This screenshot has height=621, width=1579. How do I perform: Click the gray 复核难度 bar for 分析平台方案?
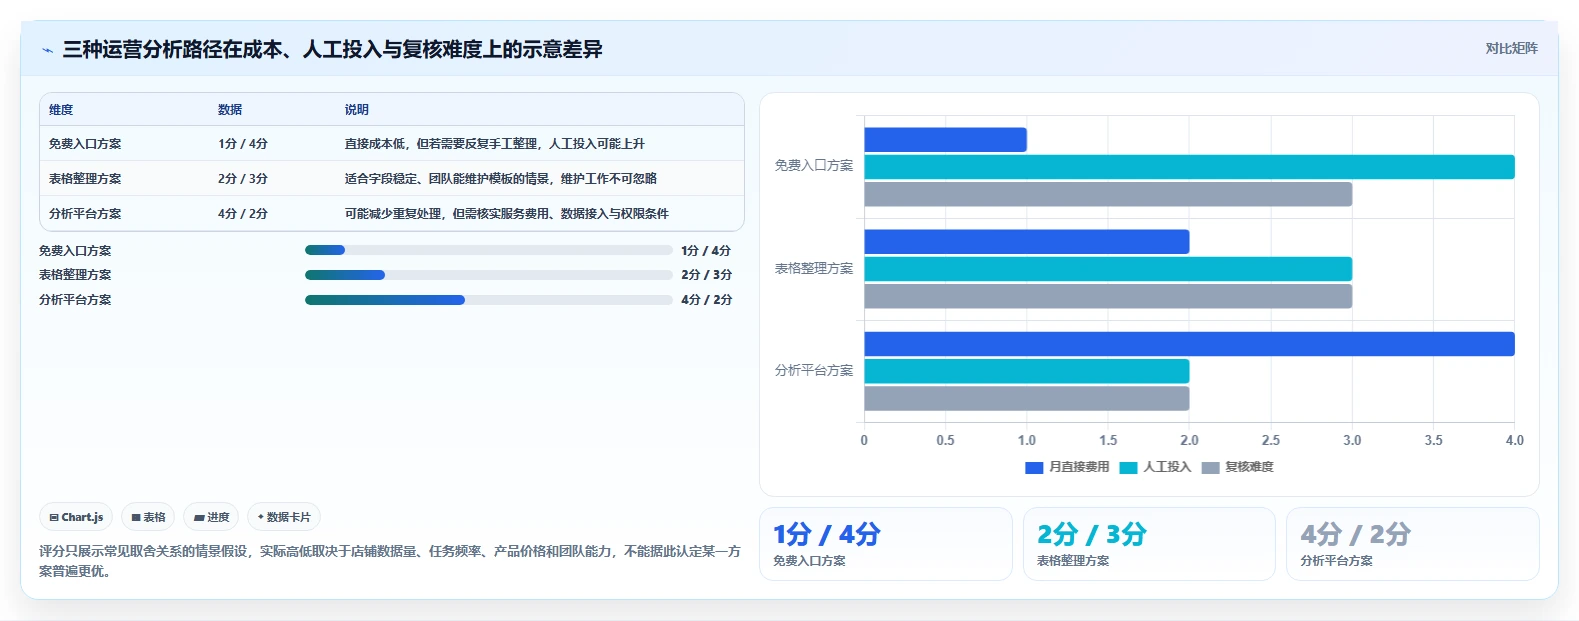[1026, 398]
